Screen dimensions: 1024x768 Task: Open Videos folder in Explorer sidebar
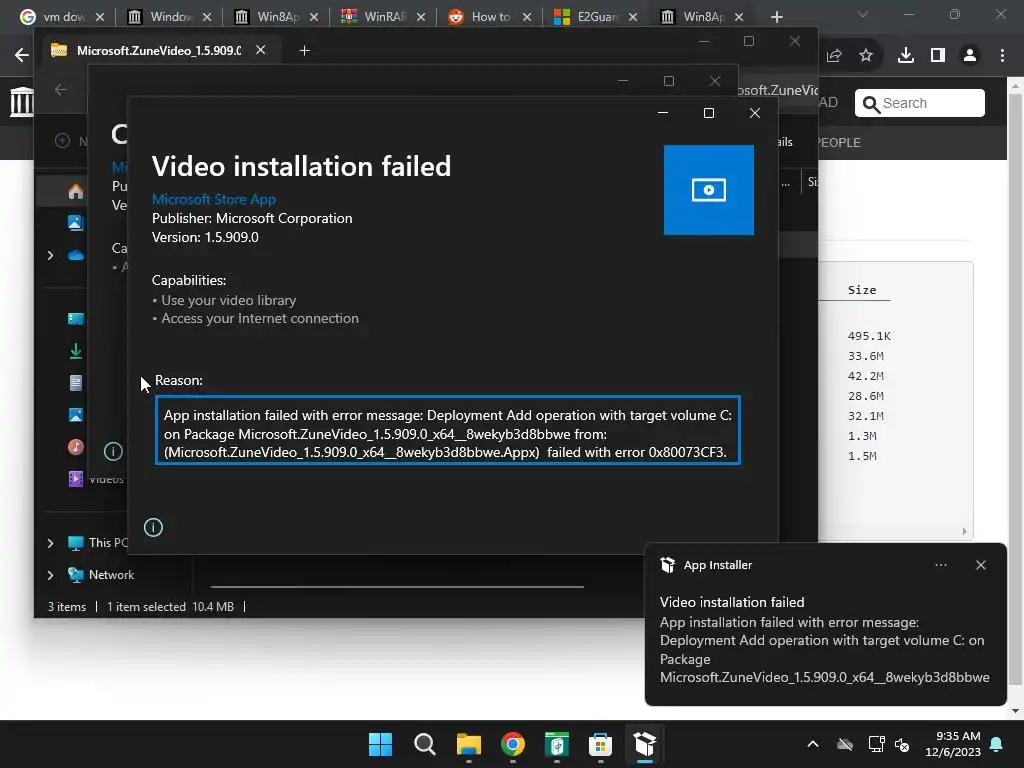76,479
